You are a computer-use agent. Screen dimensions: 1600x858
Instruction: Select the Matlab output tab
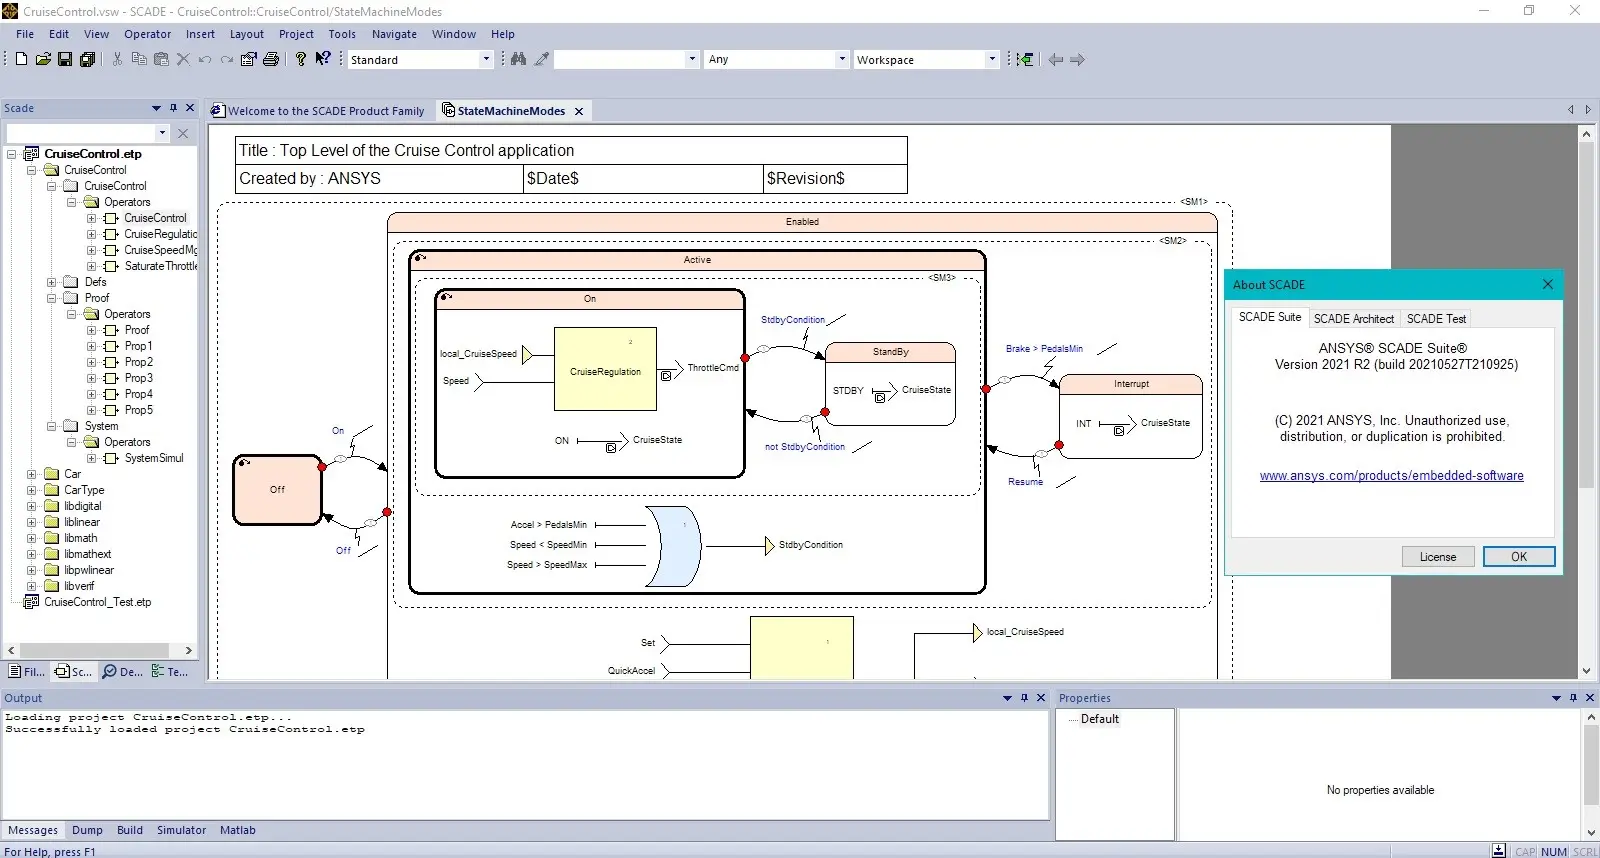[x=238, y=830]
